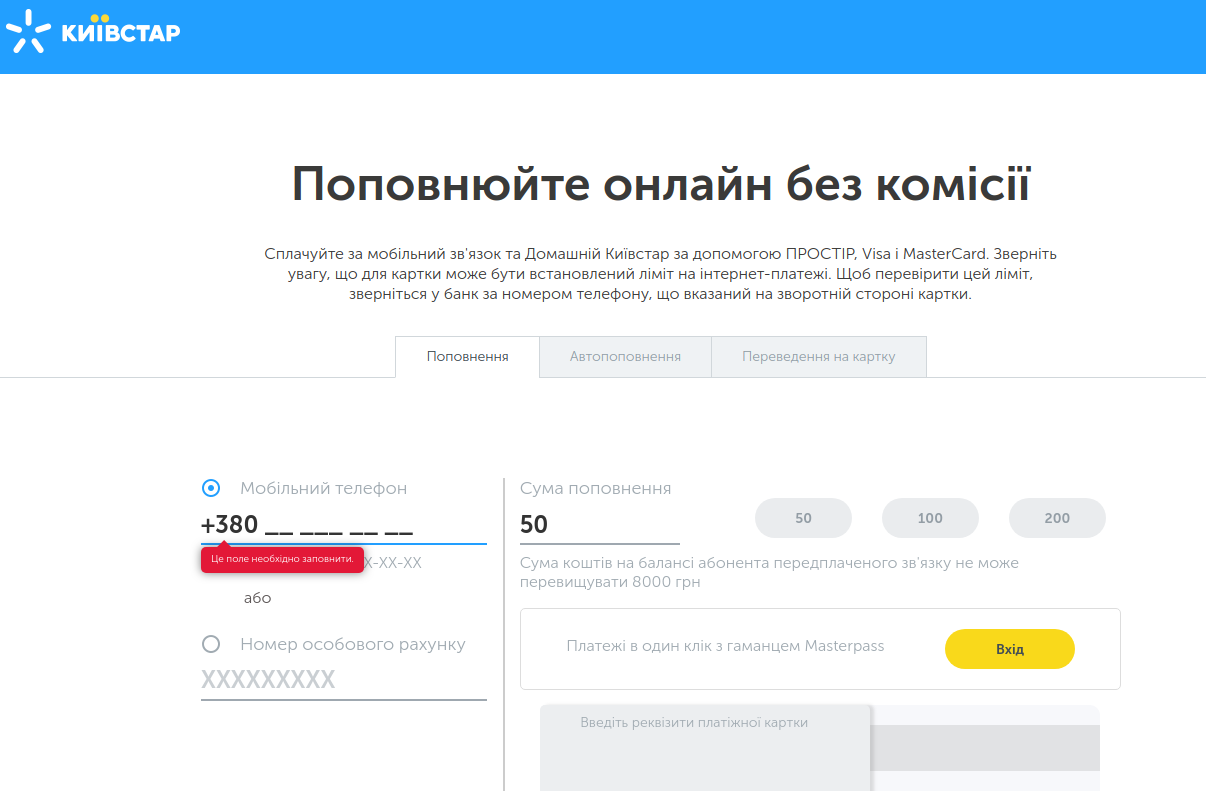
Task: Switch to the Поповнення tab
Action: 467,357
